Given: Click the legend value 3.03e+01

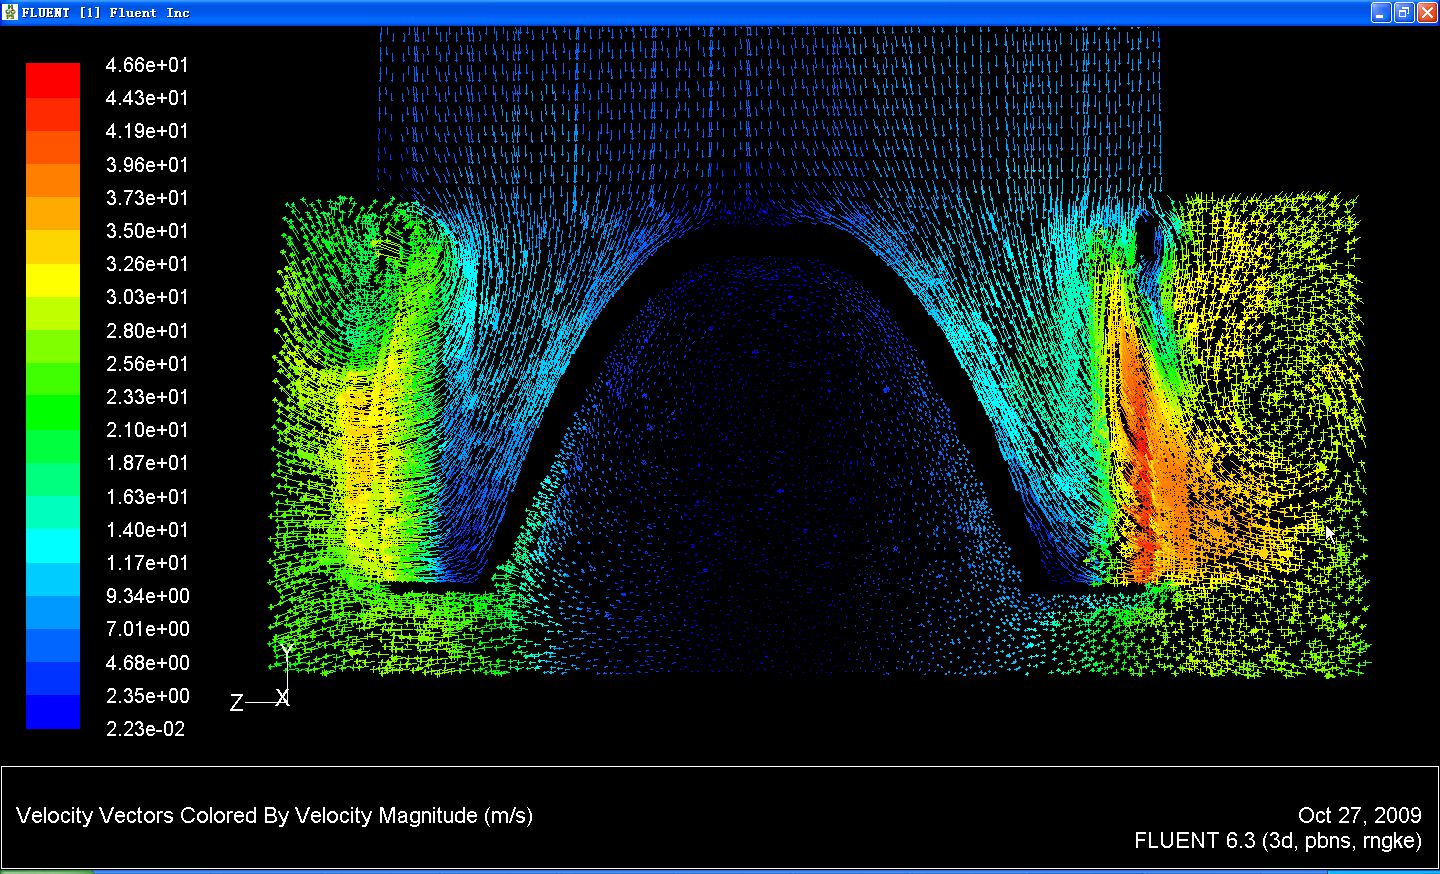Looking at the screenshot, I should [x=147, y=297].
